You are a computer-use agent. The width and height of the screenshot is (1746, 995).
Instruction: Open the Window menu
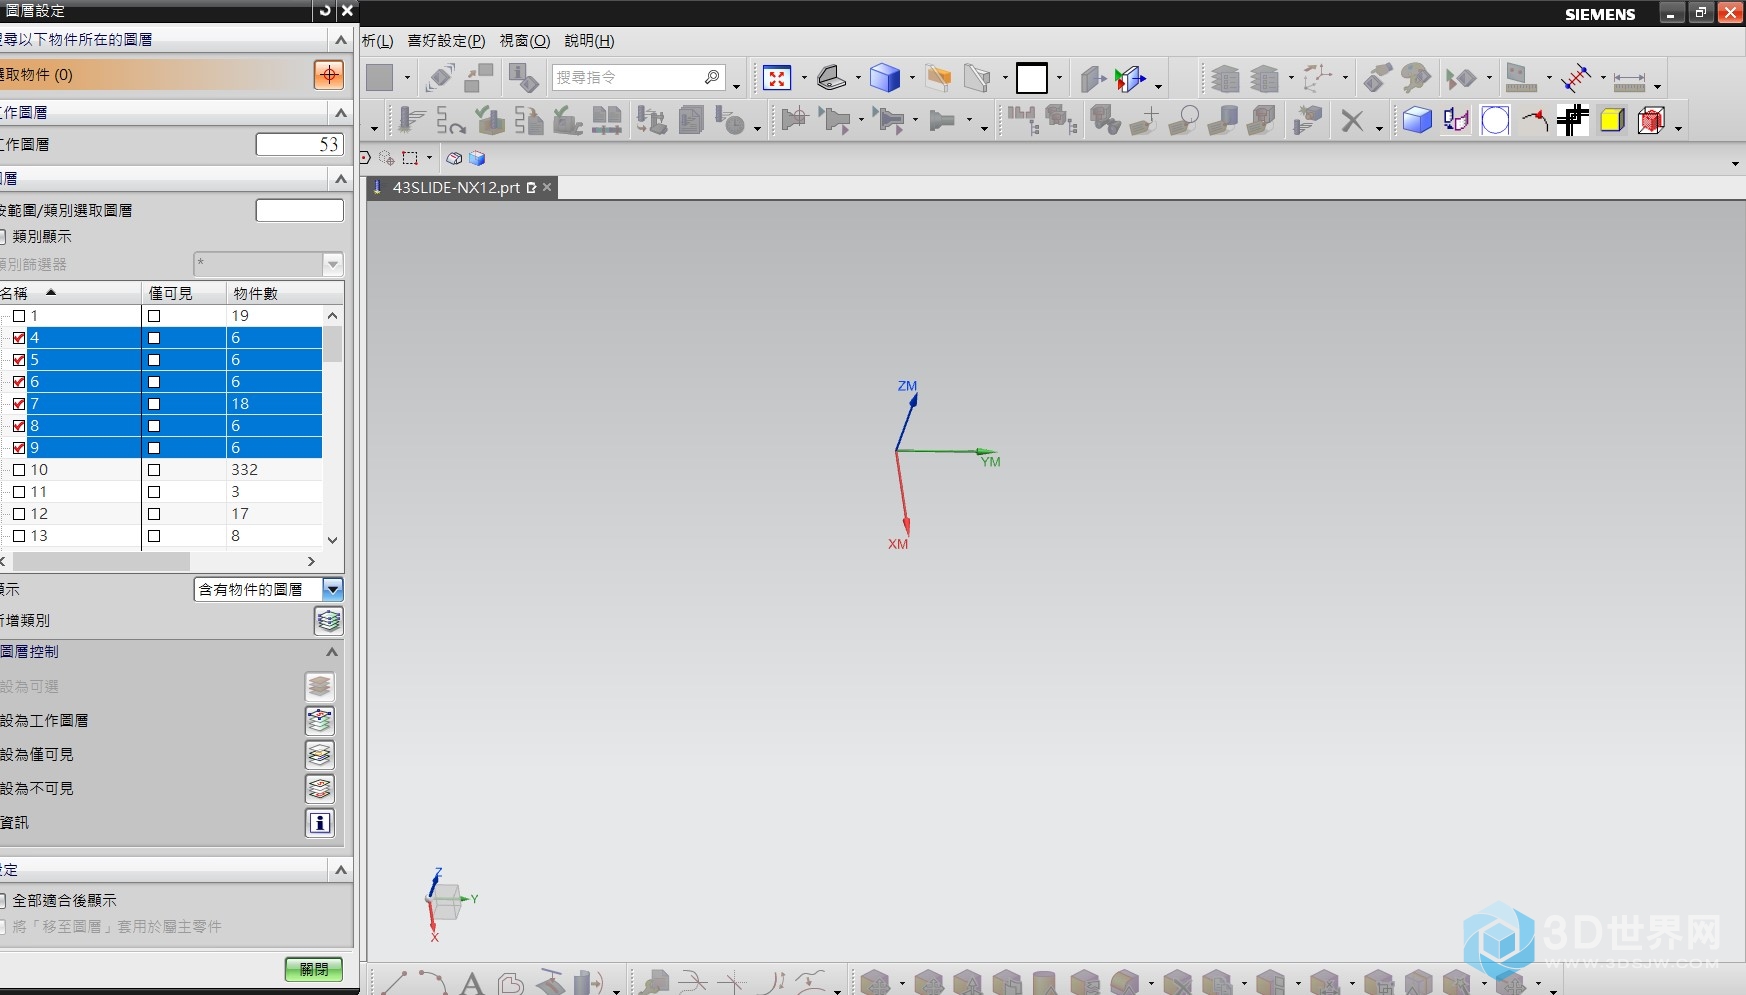click(x=525, y=41)
